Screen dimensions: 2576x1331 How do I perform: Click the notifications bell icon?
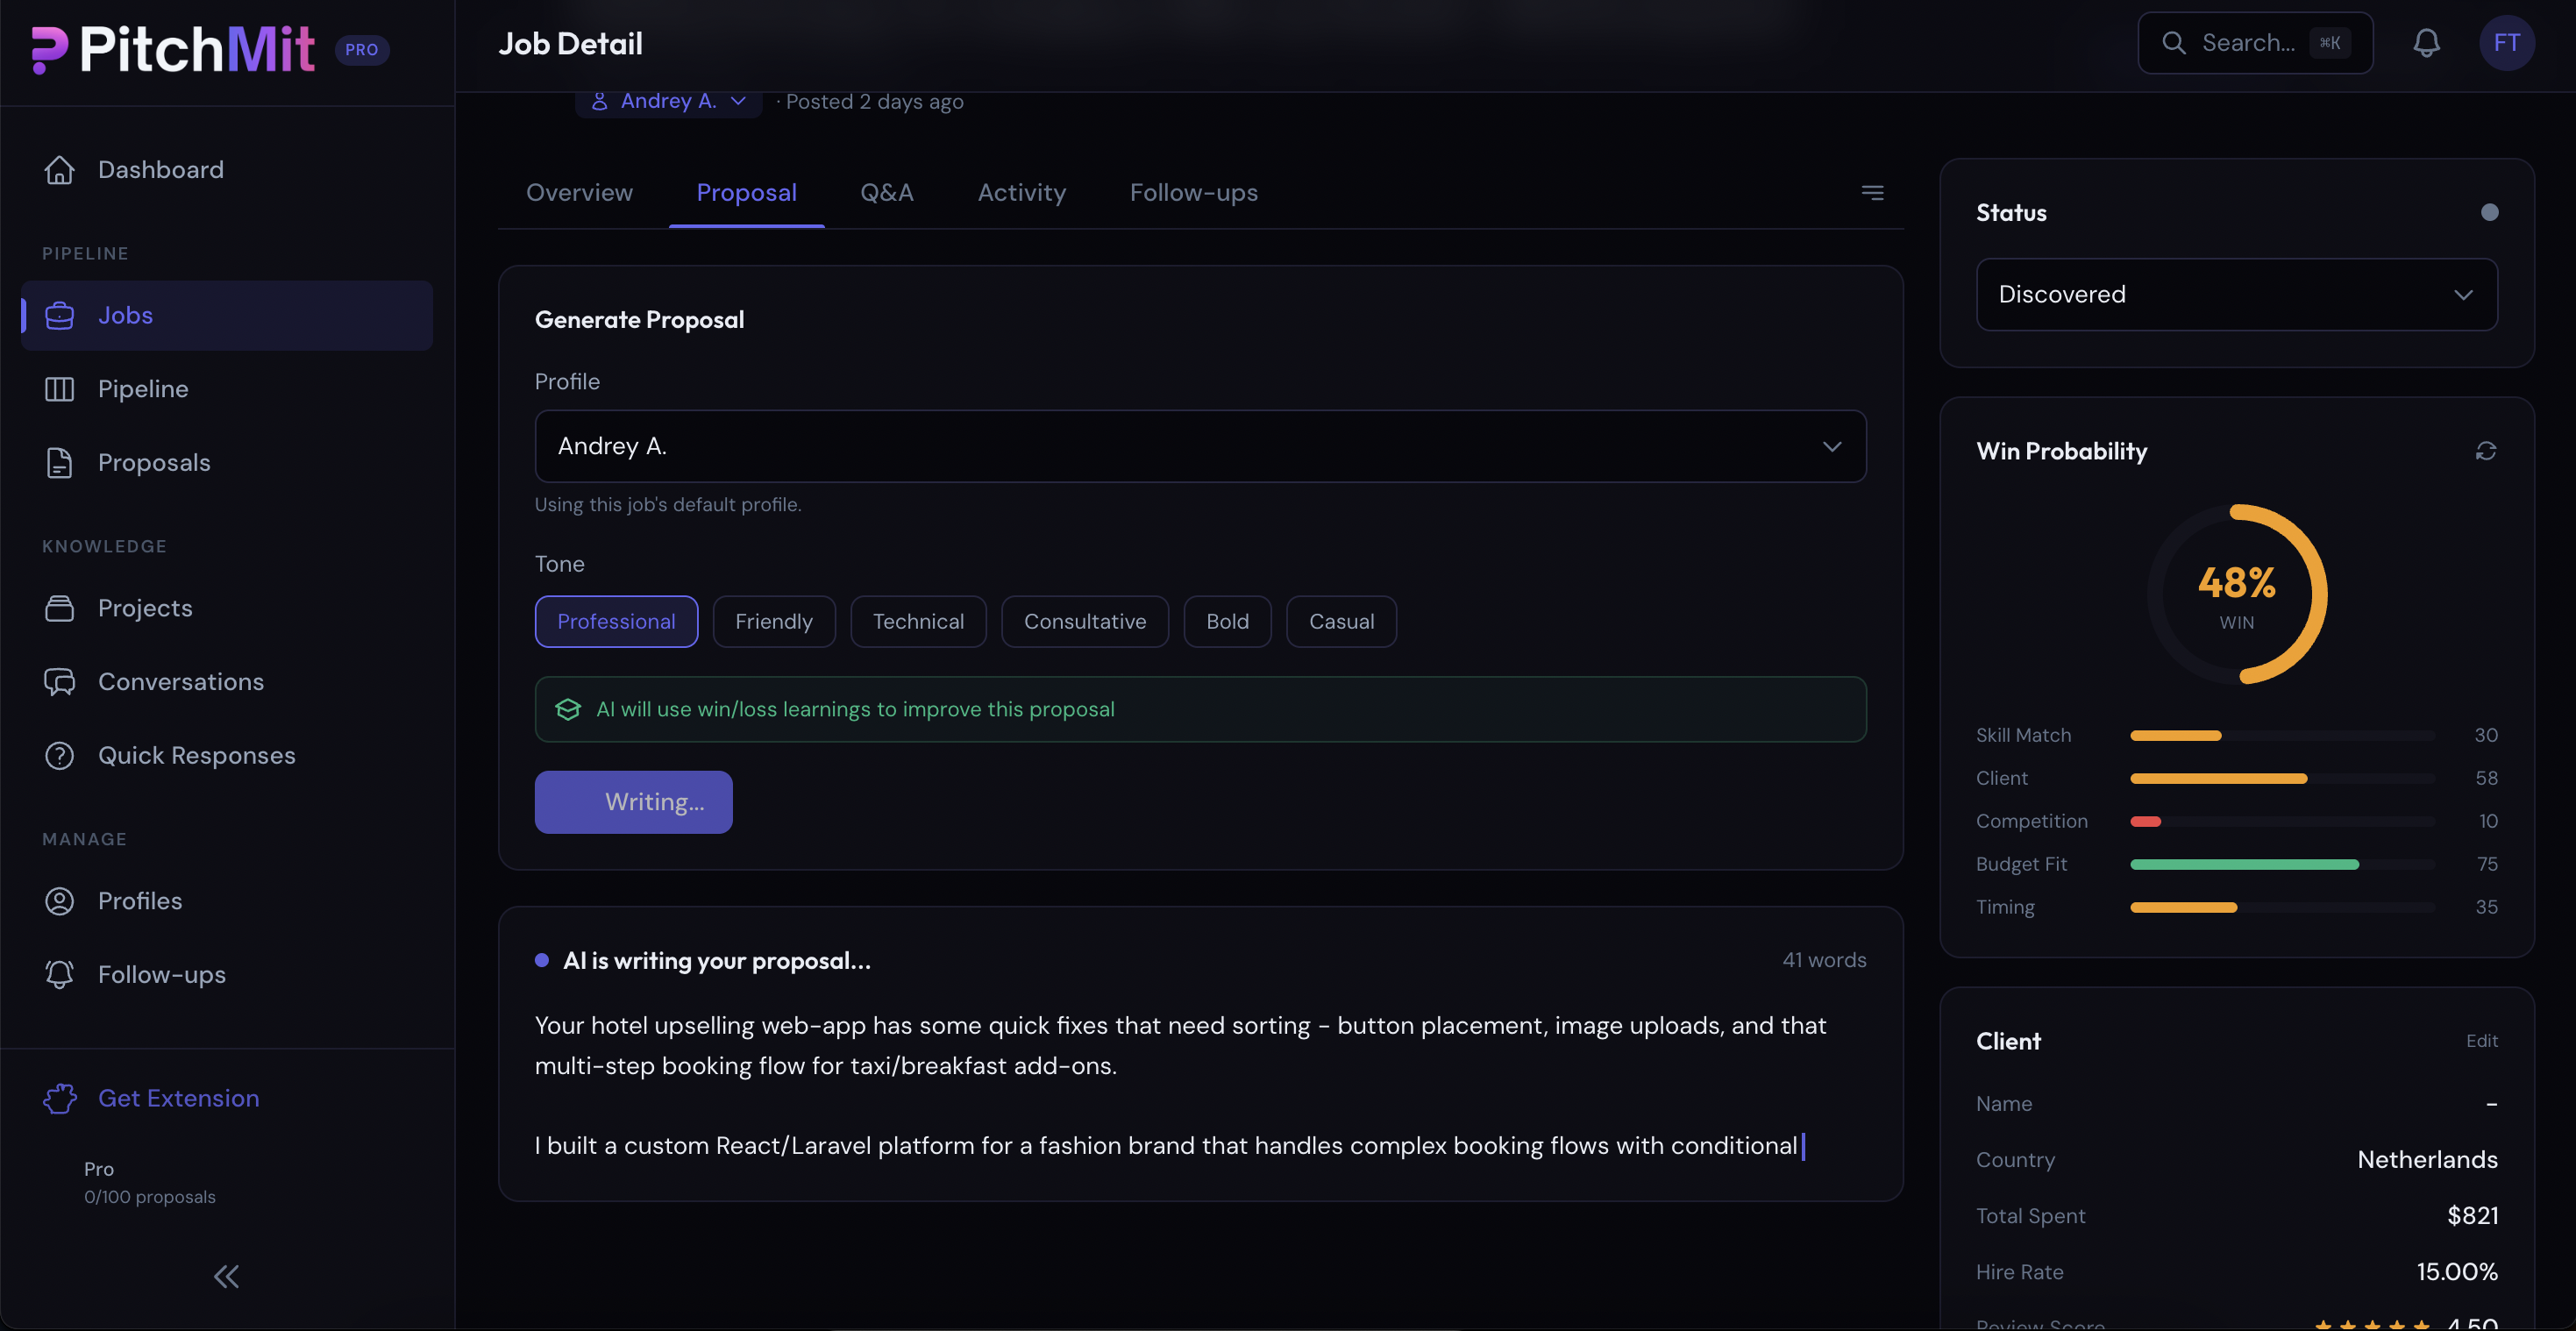pos(2426,43)
